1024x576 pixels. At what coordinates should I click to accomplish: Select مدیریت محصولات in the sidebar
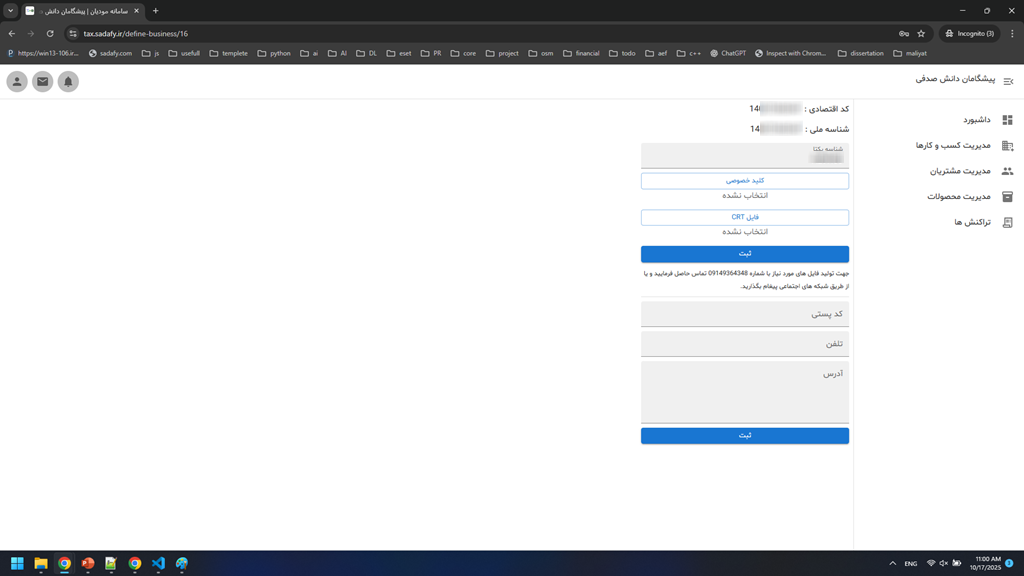[x=966, y=196]
